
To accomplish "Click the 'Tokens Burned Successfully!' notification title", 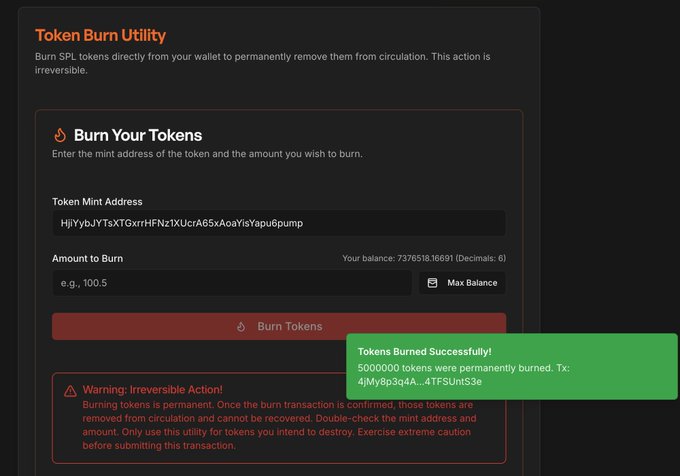I will point(425,352).
